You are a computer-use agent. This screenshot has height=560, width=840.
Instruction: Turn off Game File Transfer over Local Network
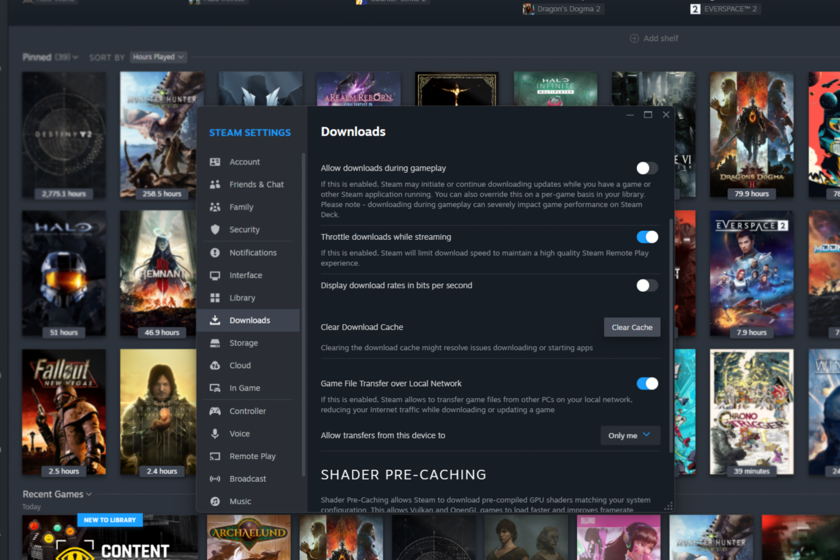pos(647,384)
